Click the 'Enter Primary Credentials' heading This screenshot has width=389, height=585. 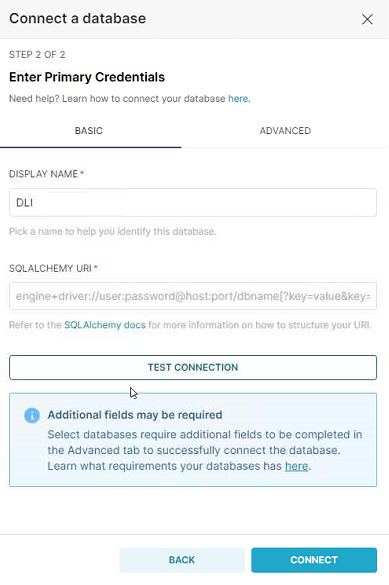(x=87, y=77)
